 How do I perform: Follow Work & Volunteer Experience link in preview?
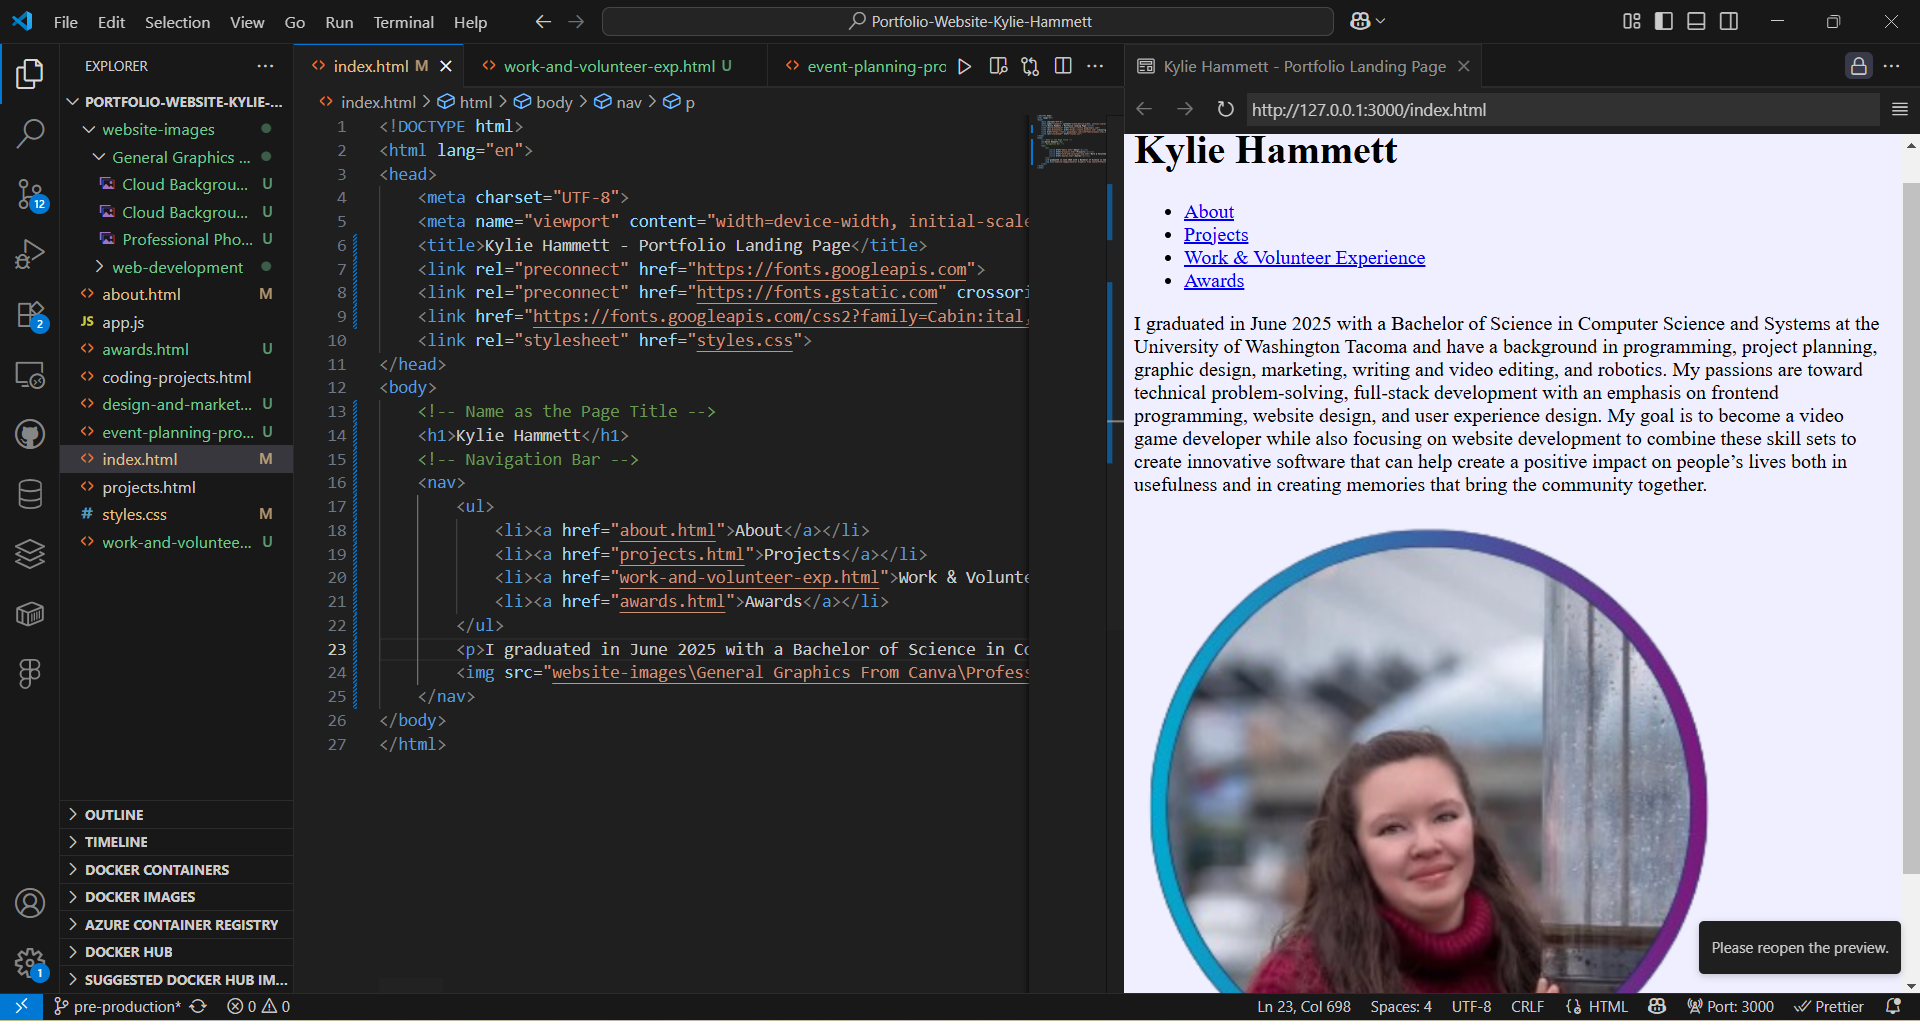(1304, 257)
